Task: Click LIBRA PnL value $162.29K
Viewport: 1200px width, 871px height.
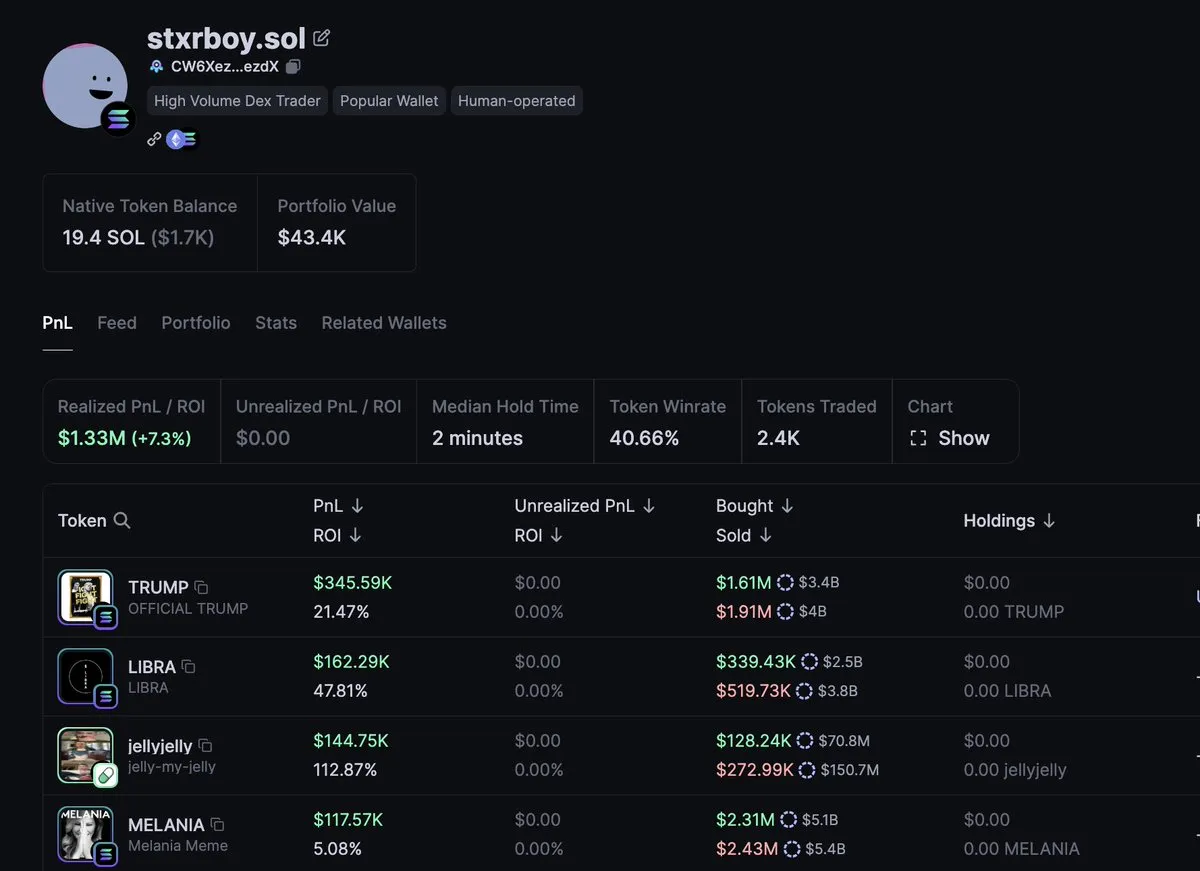Action: click(351, 661)
